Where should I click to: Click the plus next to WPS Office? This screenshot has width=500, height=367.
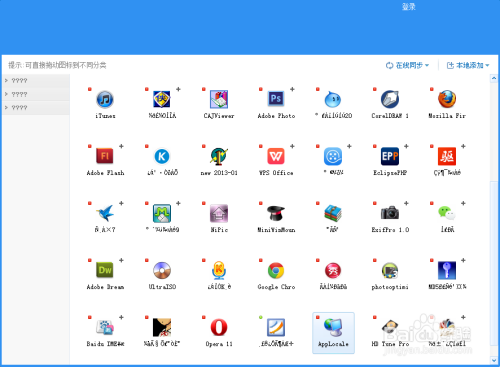pyautogui.click(x=292, y=146)
